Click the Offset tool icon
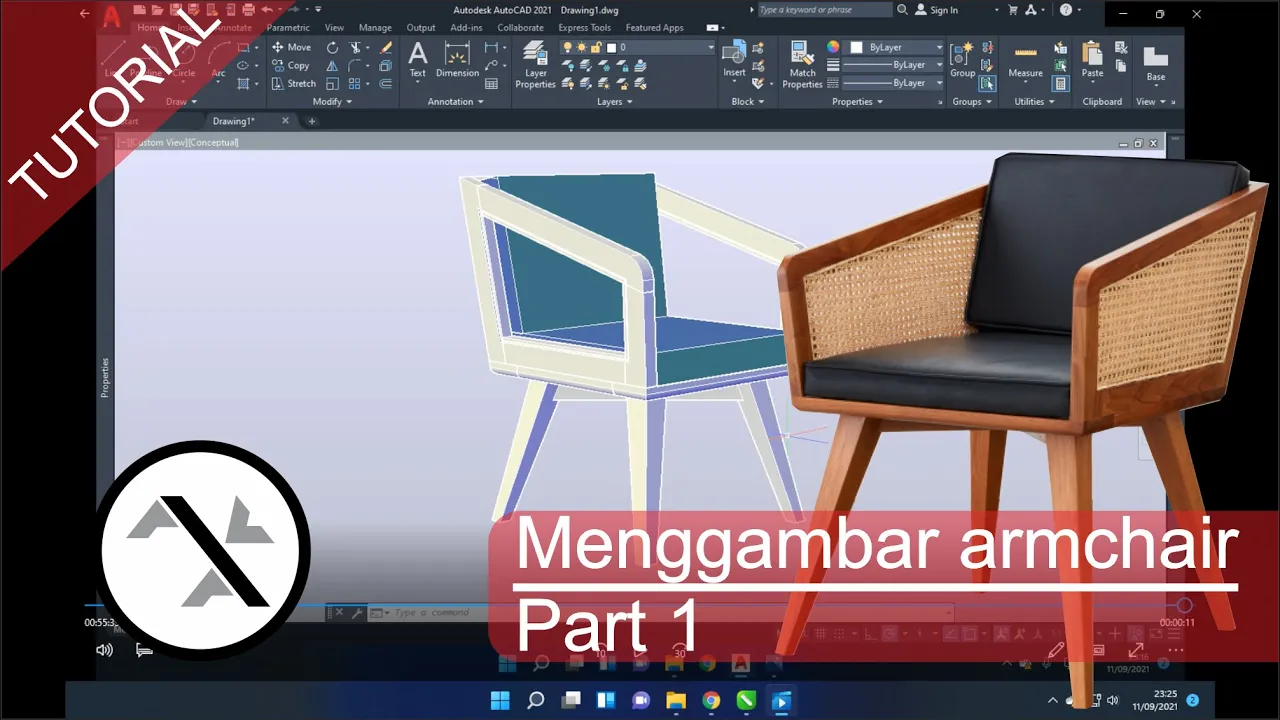The image size is (1280, 720). tap(386, 83)
